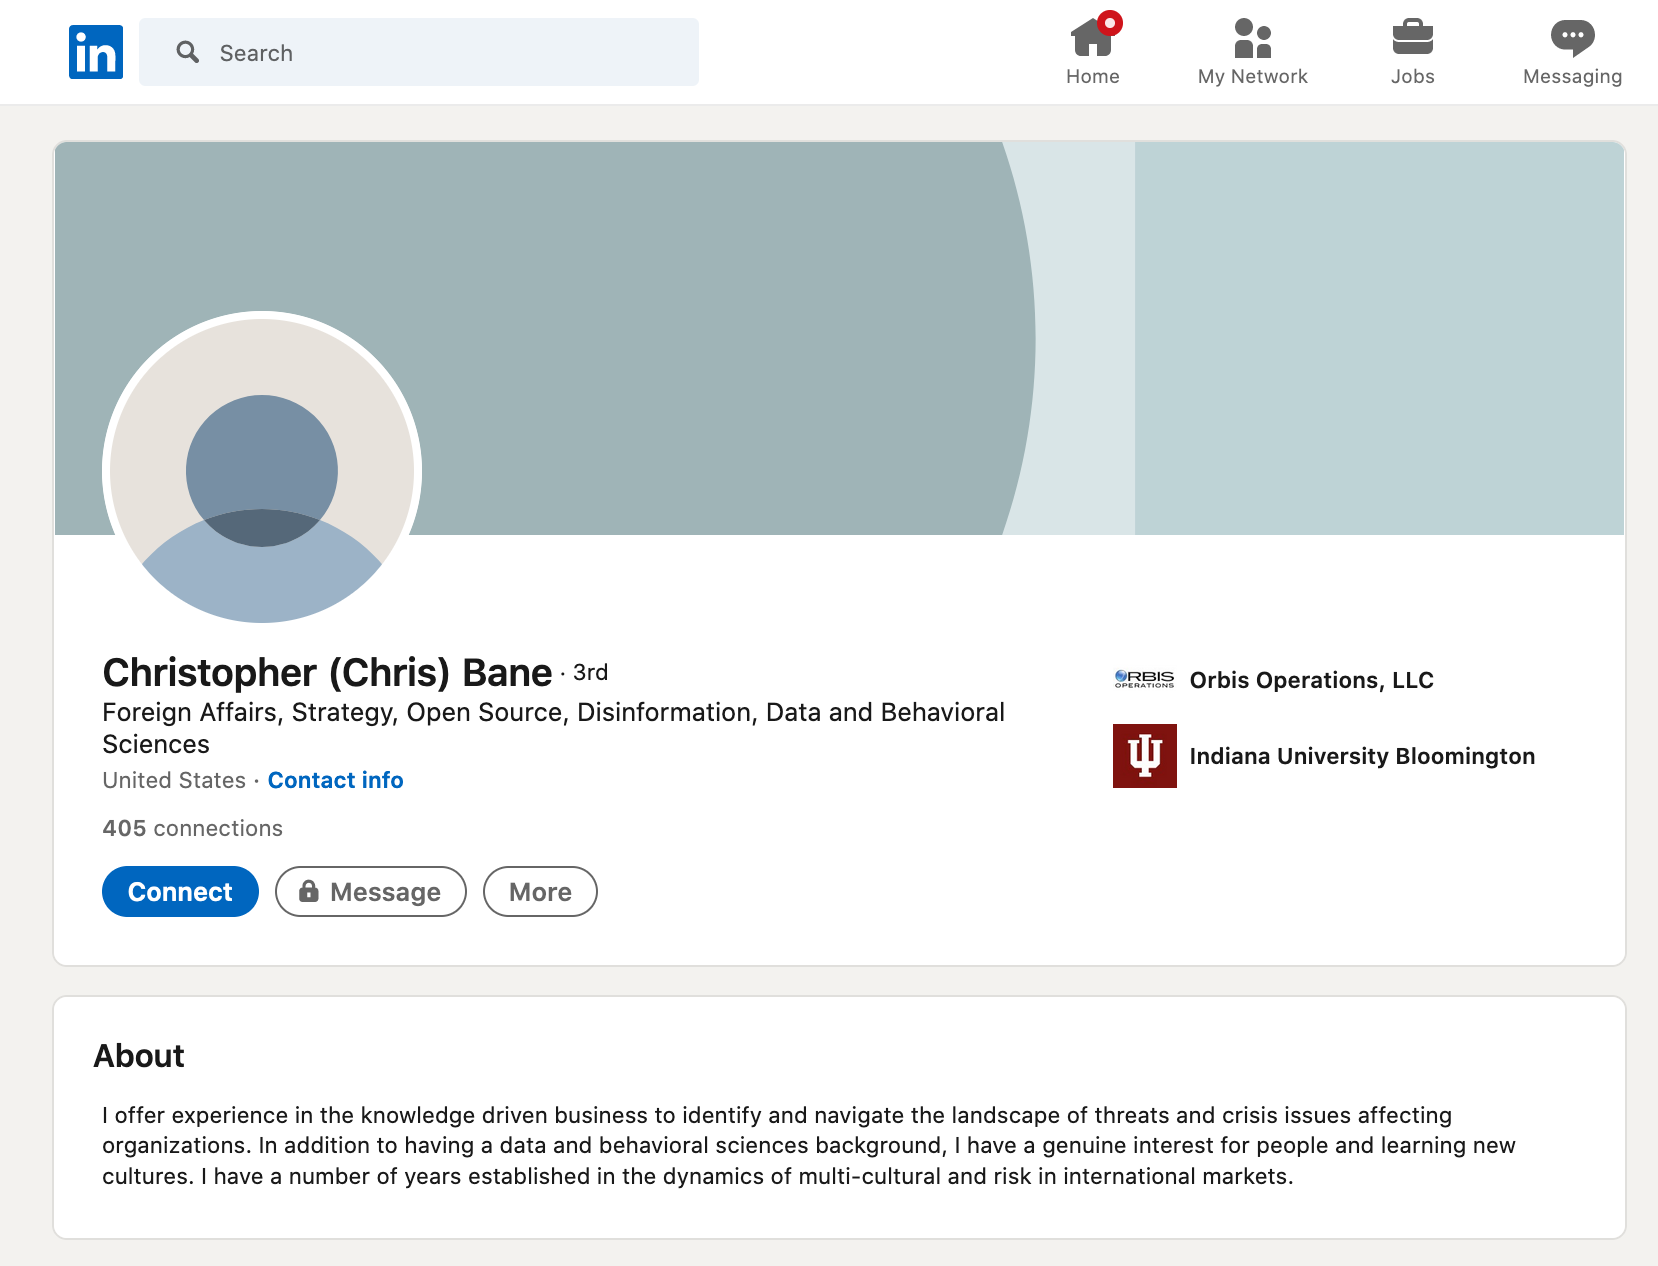Viewport: 1658px width, 1266px height.
Task: Click the Orbis Operations logo icon
Action: 1145,680
